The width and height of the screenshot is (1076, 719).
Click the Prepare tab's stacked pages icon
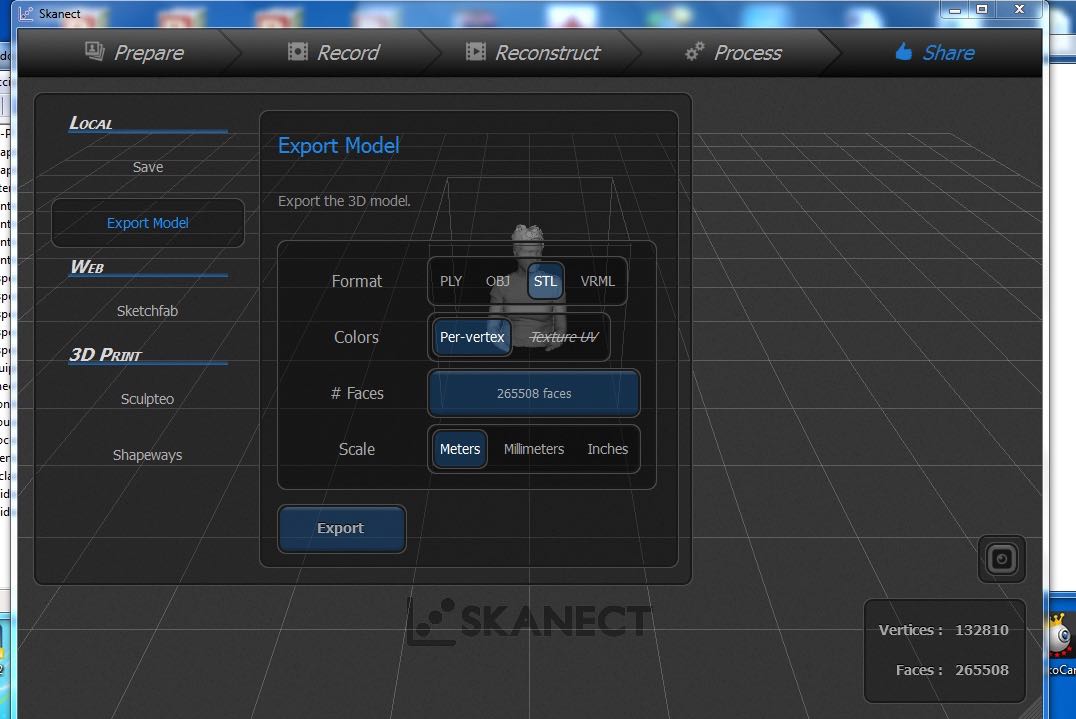point(95,51)
